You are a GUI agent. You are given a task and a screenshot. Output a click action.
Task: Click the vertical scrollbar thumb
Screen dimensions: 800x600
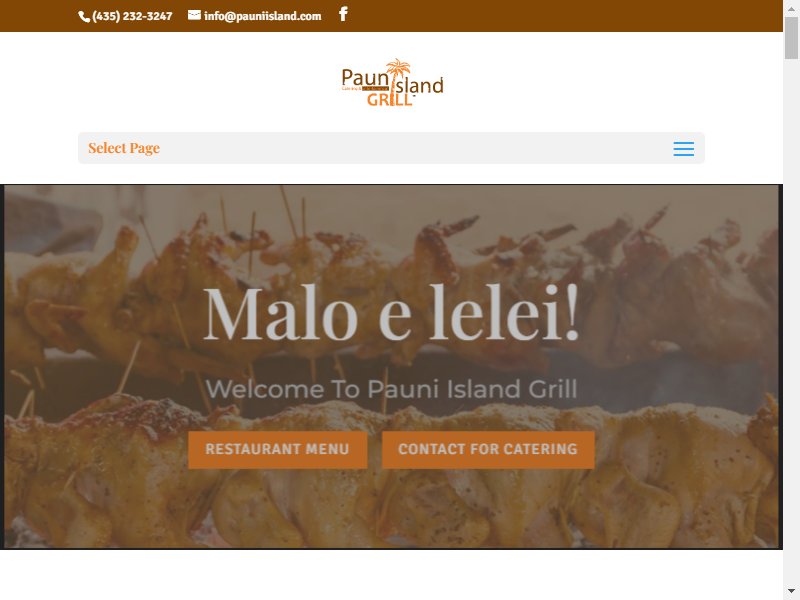(791, 38)
